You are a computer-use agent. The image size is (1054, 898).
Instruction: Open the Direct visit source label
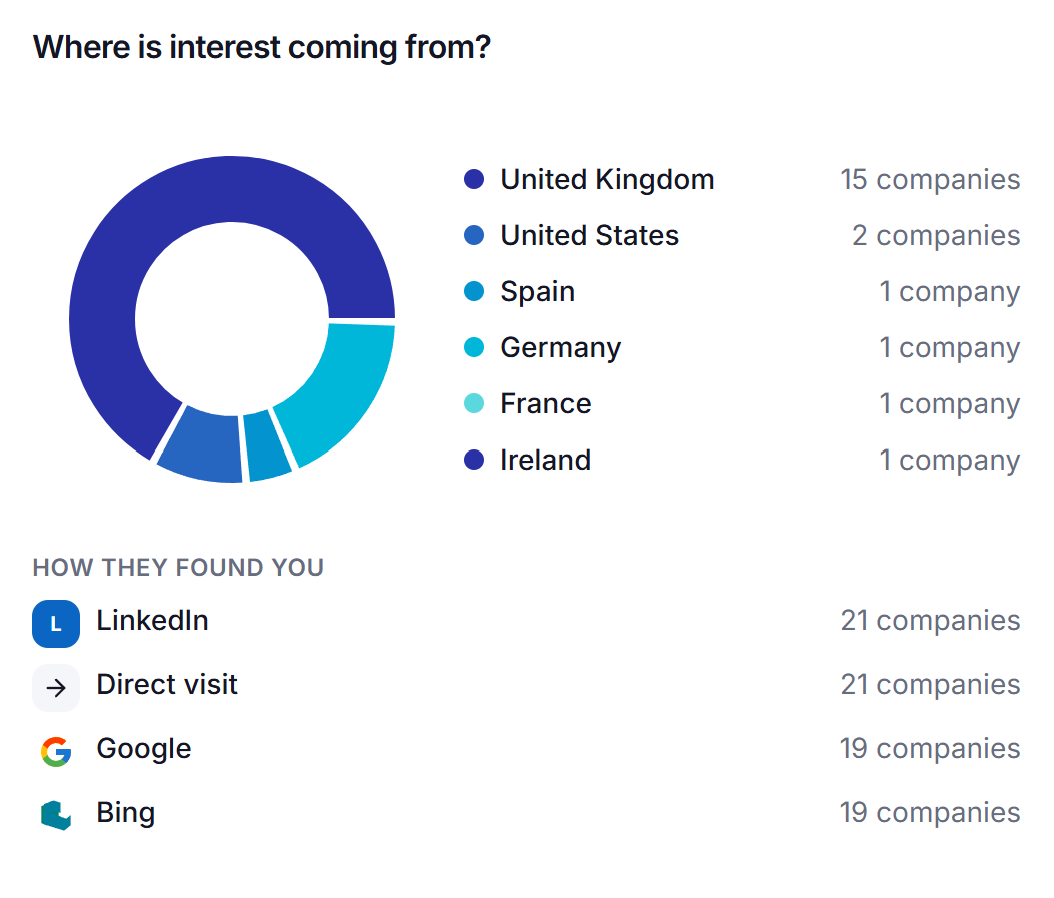point(167,684)
